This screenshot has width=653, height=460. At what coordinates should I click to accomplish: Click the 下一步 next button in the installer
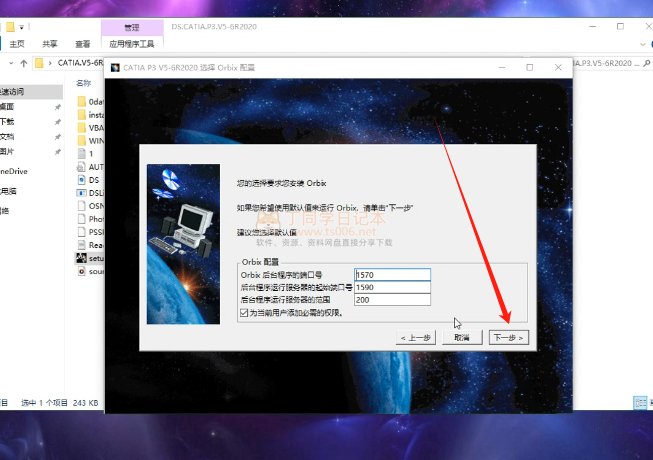(x=508, y=338)
